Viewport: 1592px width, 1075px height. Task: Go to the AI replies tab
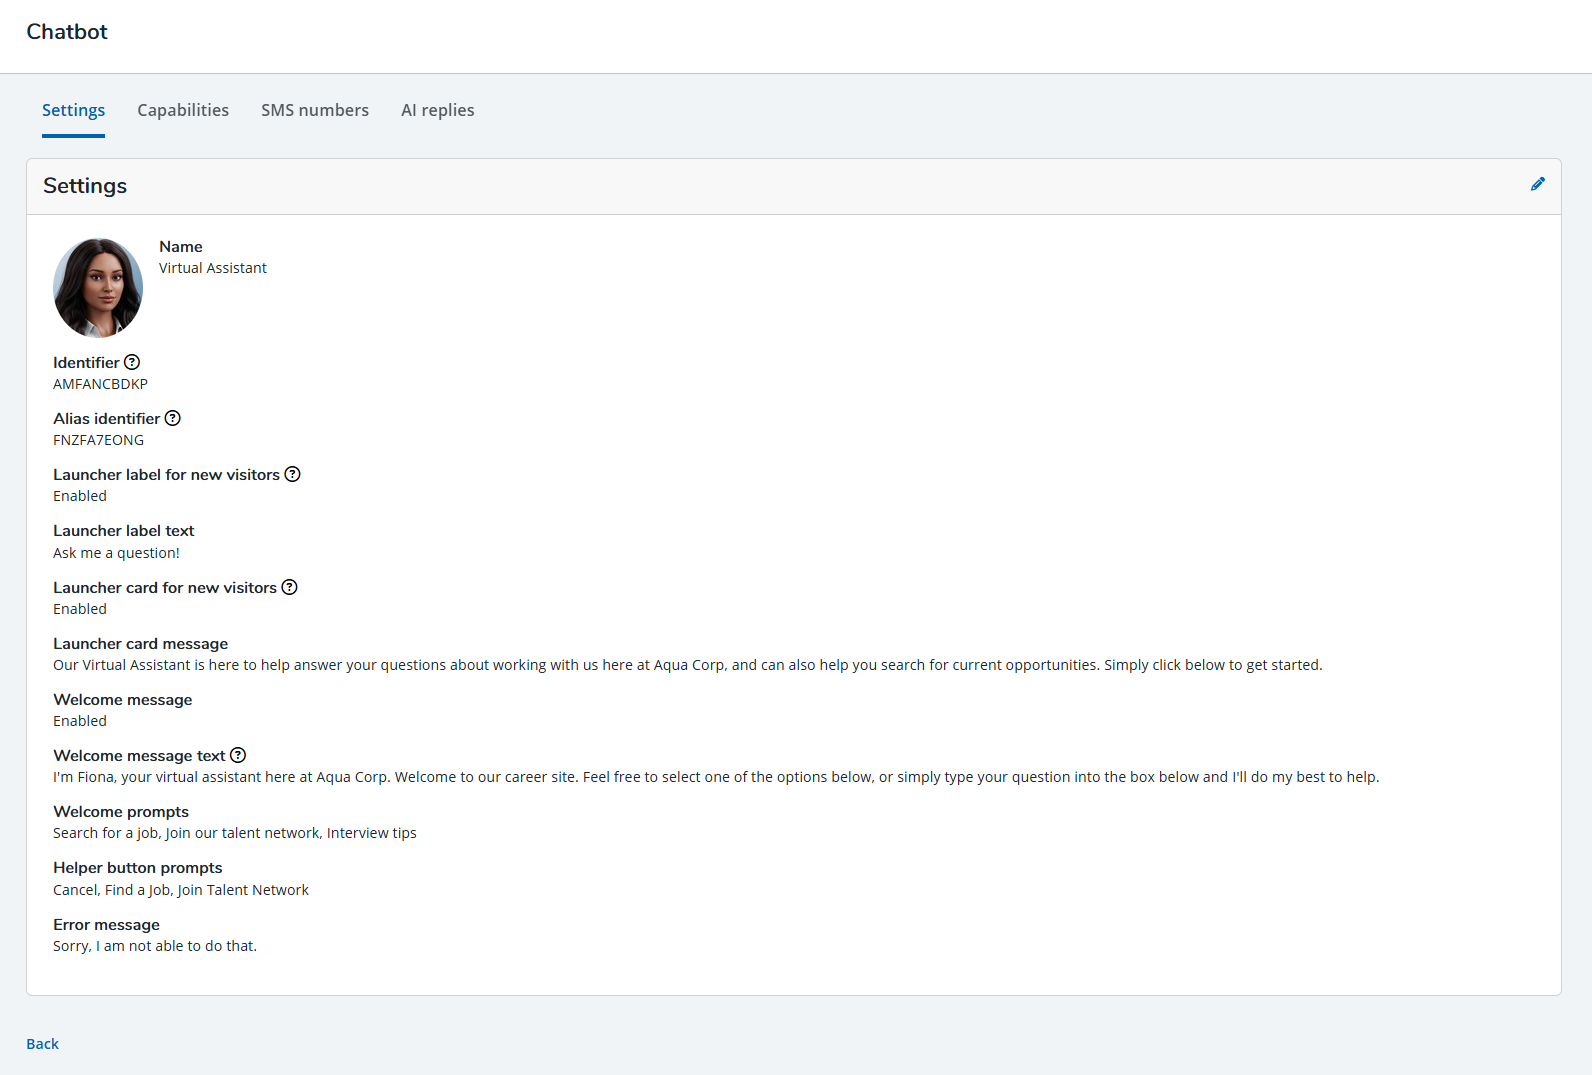click(x=437, y=110)
